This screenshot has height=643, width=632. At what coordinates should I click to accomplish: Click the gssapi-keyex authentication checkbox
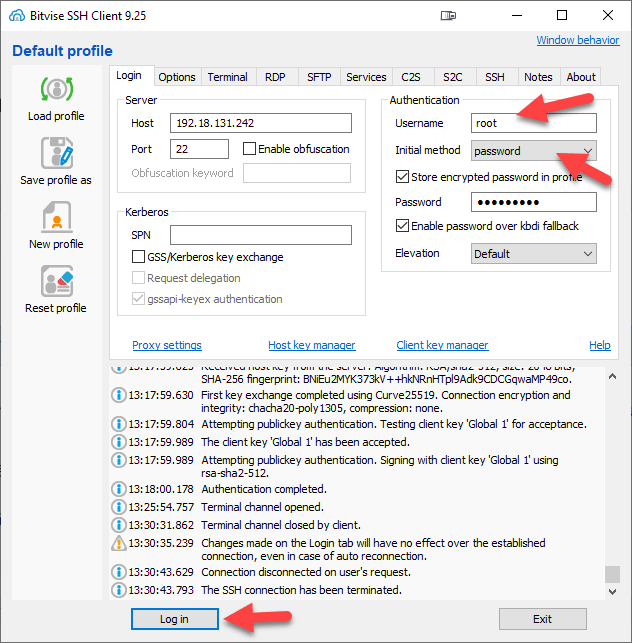pyautogui.click(x=138, y=299)
